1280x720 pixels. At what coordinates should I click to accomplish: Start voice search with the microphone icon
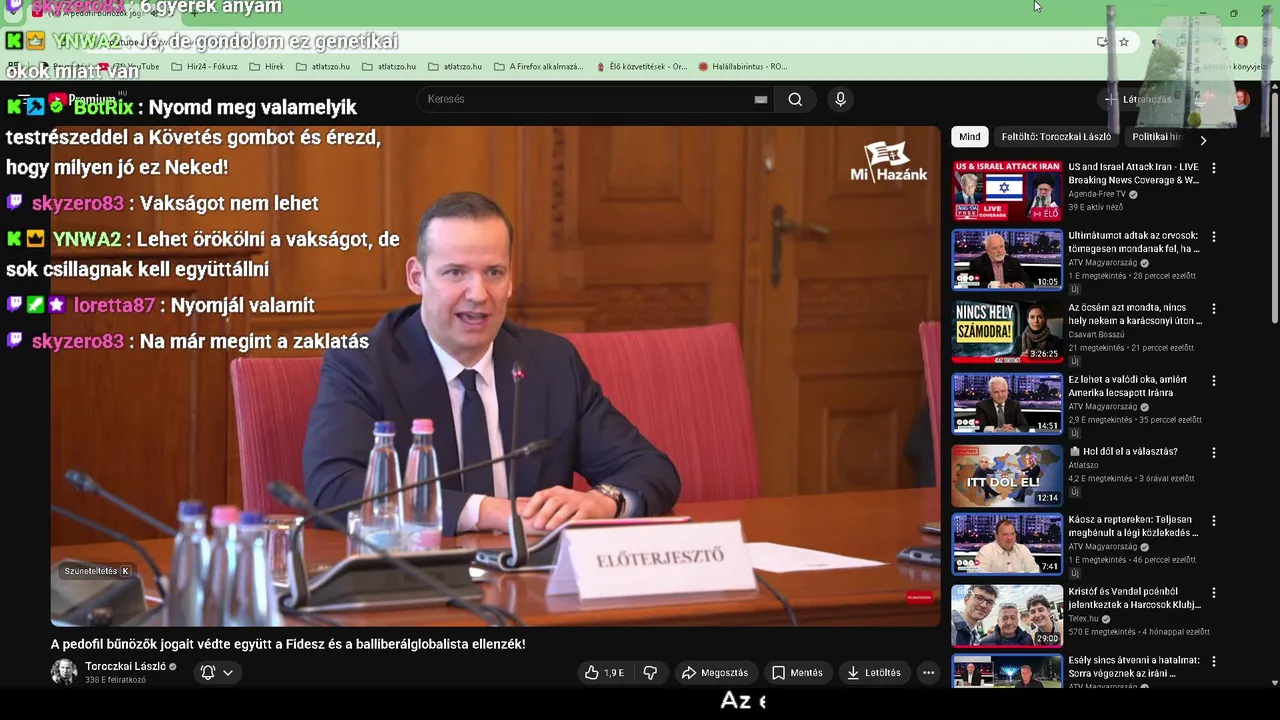(840, 99)
